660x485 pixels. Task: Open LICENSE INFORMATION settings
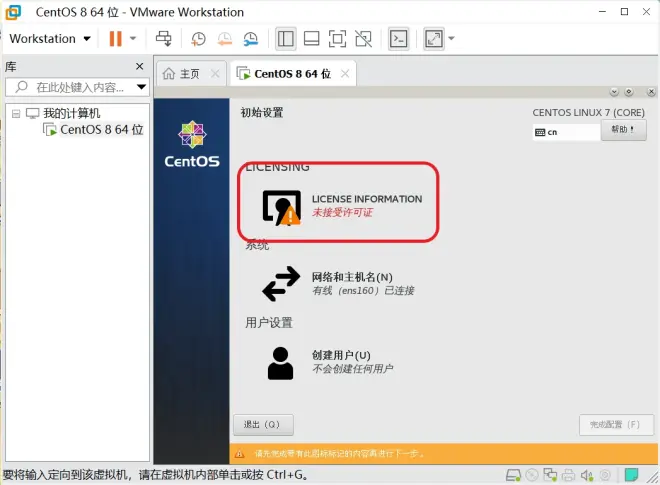coord(341,205)
